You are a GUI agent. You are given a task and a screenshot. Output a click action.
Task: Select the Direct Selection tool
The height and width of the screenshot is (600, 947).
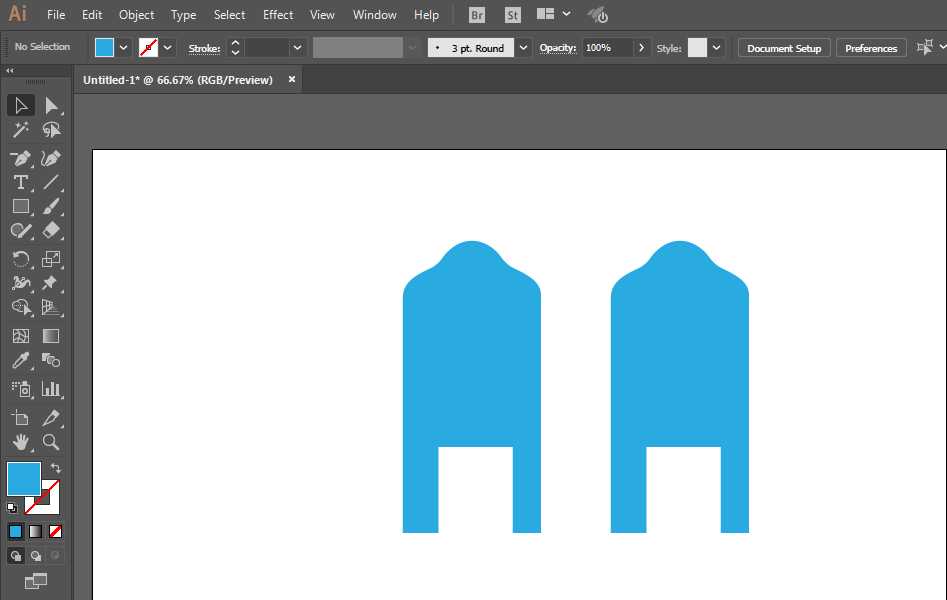51,105
